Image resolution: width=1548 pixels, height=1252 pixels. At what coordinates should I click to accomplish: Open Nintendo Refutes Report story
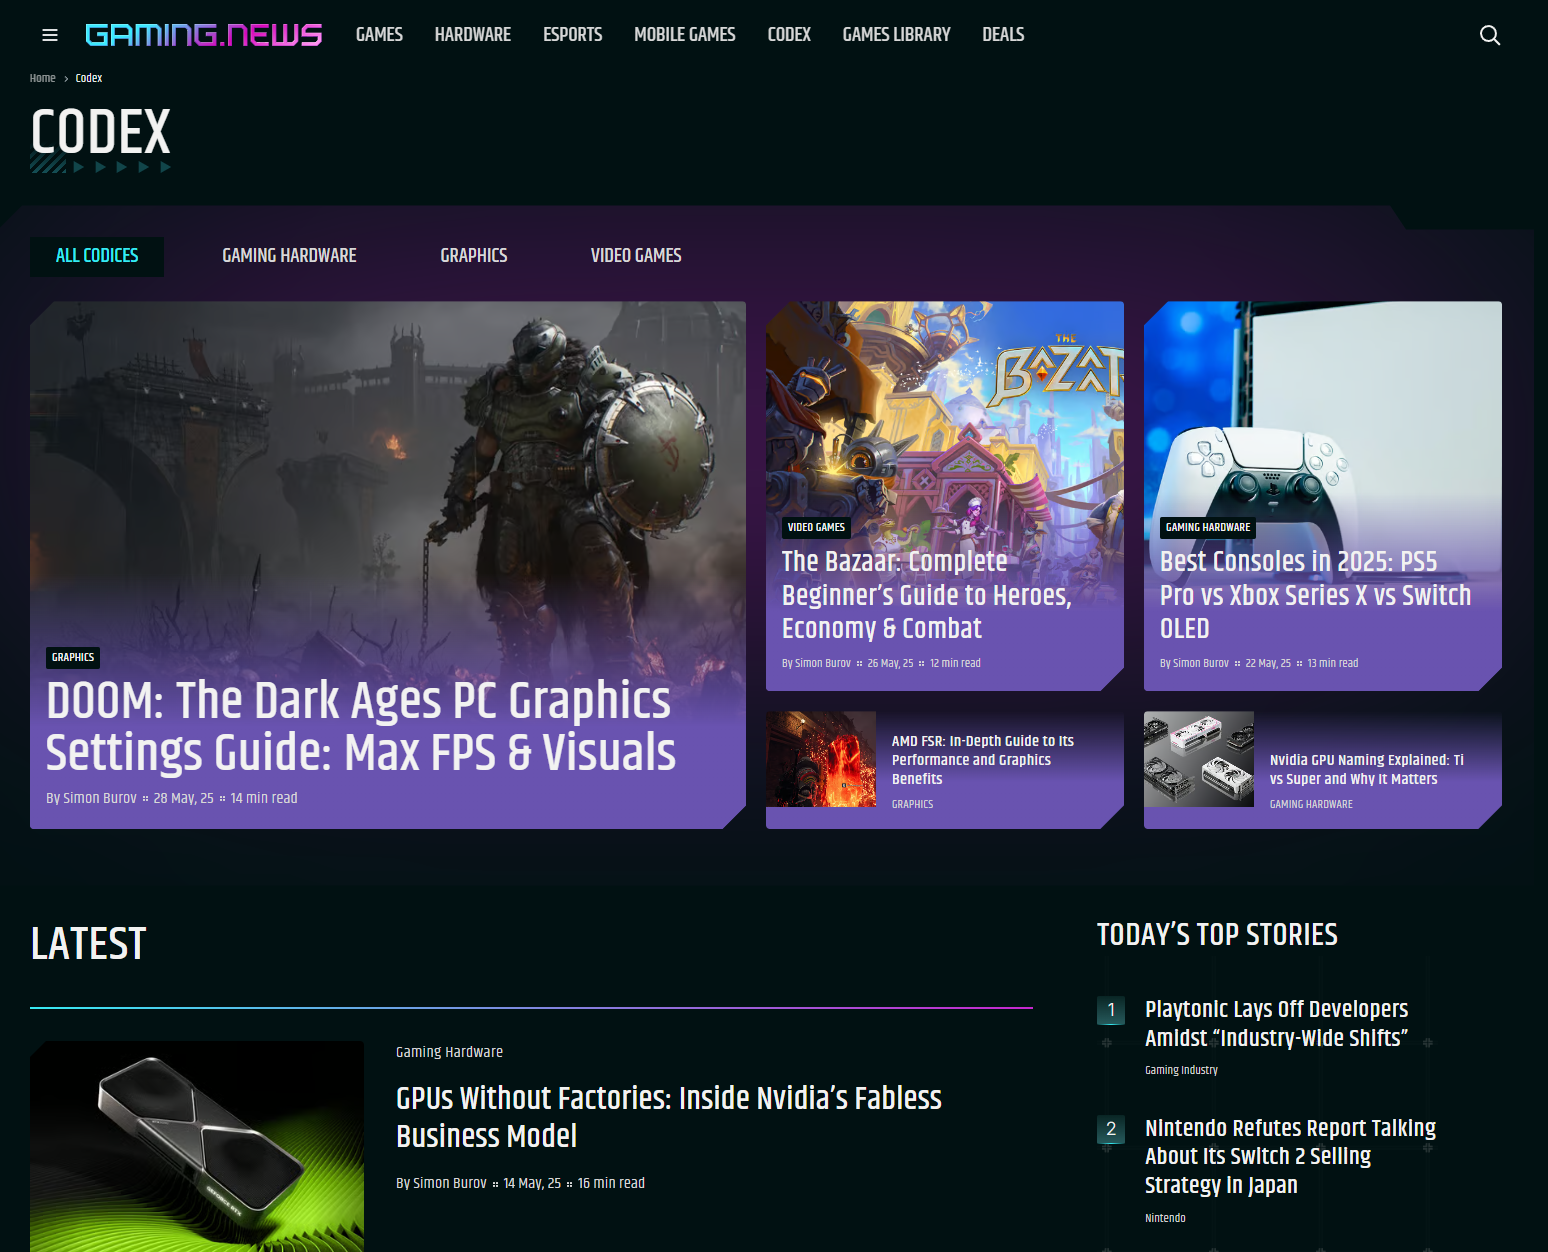click(x=1290, y=1156)
